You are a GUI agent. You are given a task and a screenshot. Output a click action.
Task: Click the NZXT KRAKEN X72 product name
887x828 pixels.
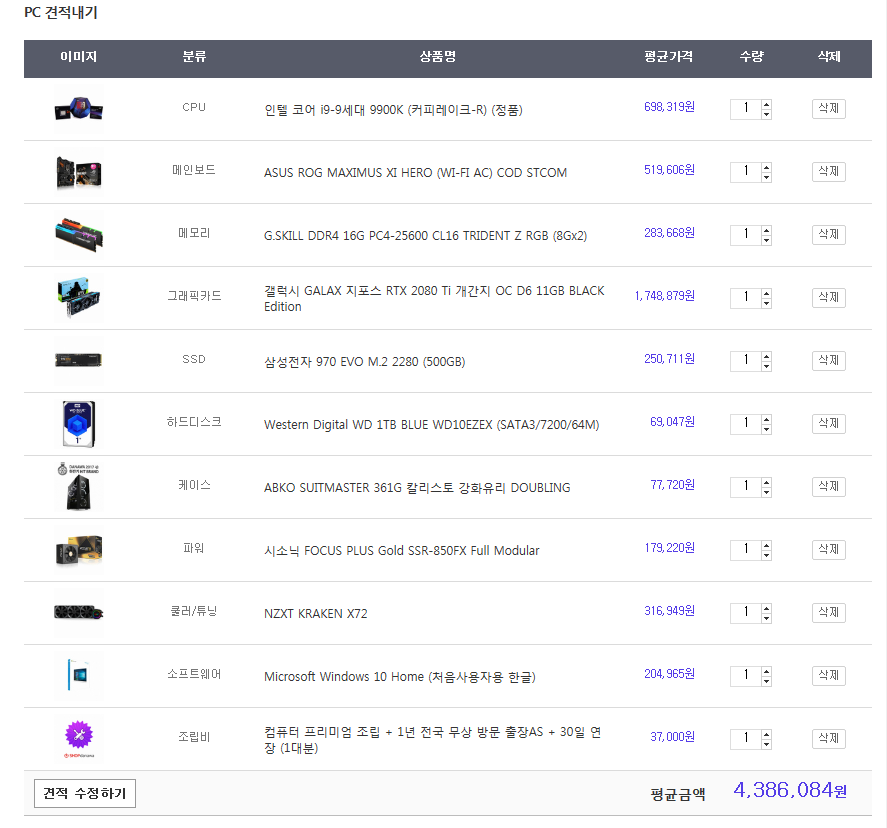[316, 614]
